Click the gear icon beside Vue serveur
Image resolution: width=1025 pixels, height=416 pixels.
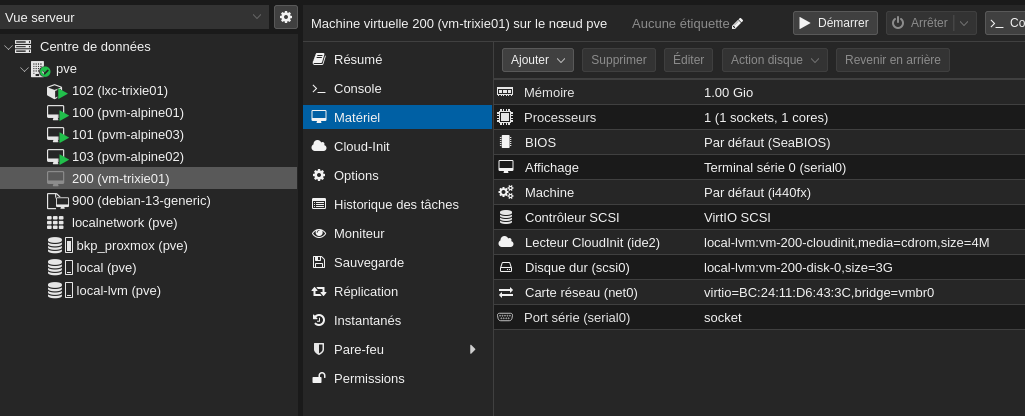pyautogui.click(x=286, y=17)
